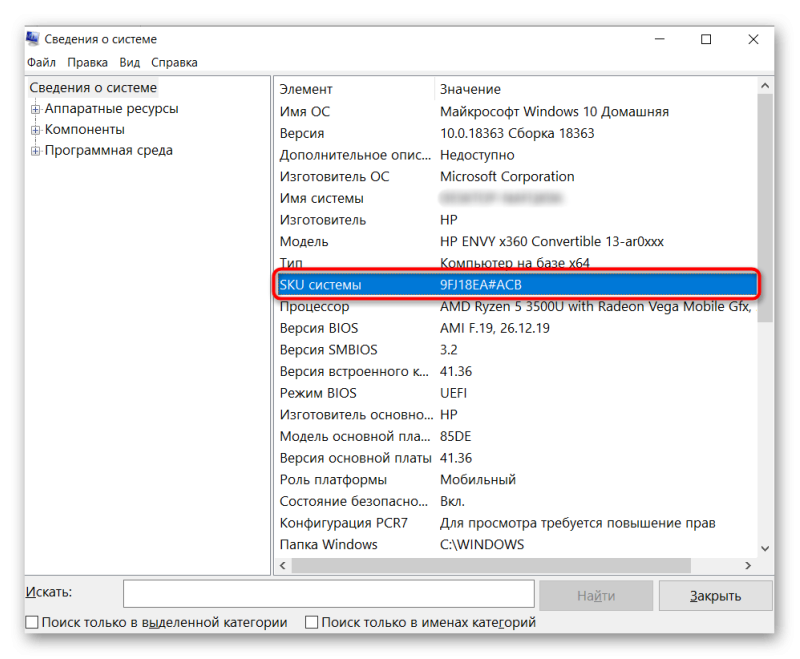Image resolution: width=800 pixels, height=659 pixels.
Task: Select the Режим BIOS row
Action: [516, 393]
